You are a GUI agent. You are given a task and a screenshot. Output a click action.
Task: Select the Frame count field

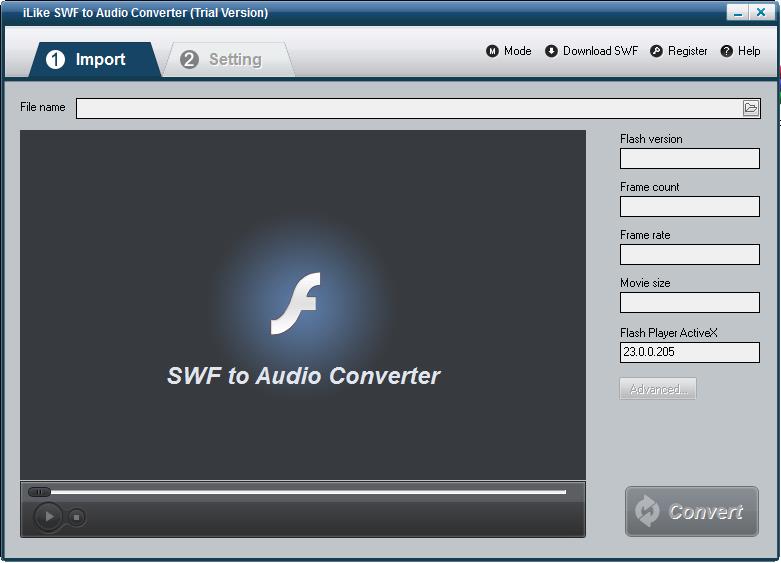(689, 206)
